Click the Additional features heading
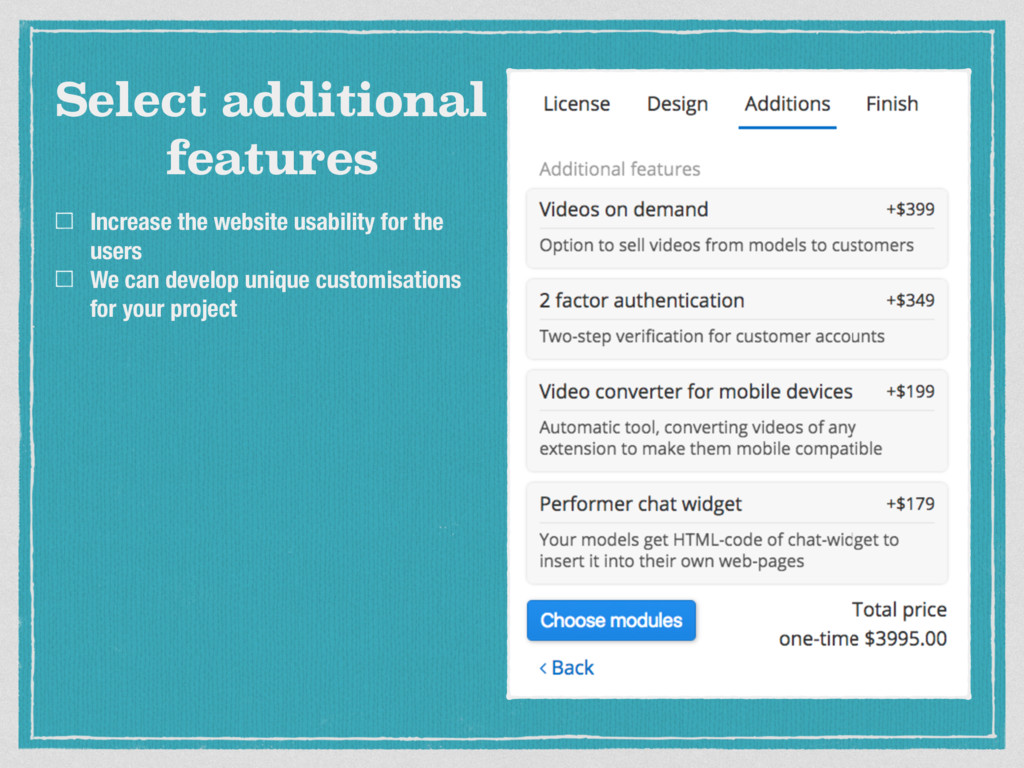The image size is (1024, 768). click(619, 169)
